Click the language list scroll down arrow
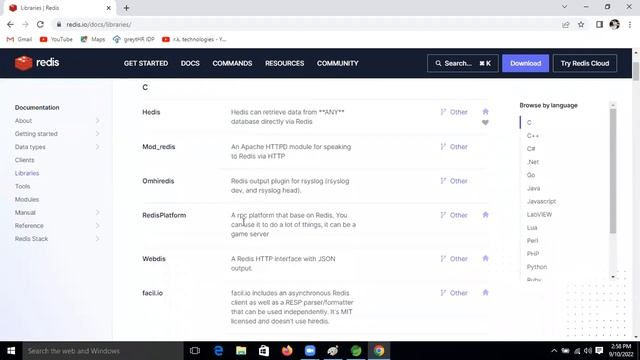640x360 pixels. [x=613, y=277]
